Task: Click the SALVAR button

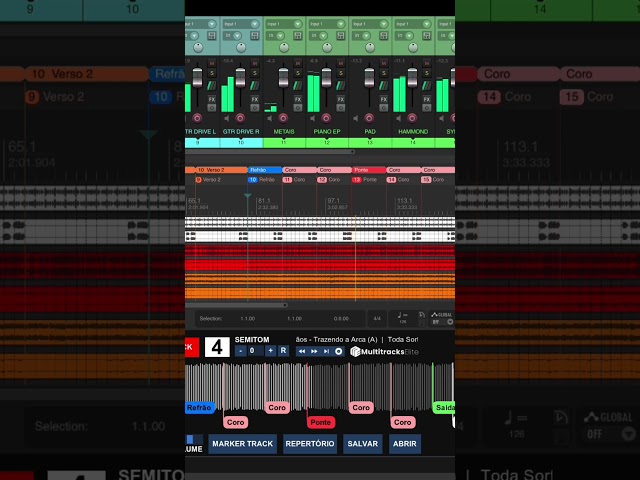Action: 362,444
